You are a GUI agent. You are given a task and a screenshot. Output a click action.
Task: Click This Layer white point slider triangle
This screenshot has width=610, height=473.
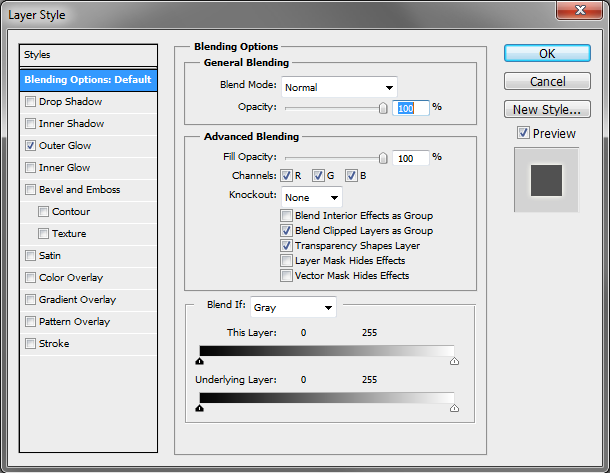click(x=454, y=361)
